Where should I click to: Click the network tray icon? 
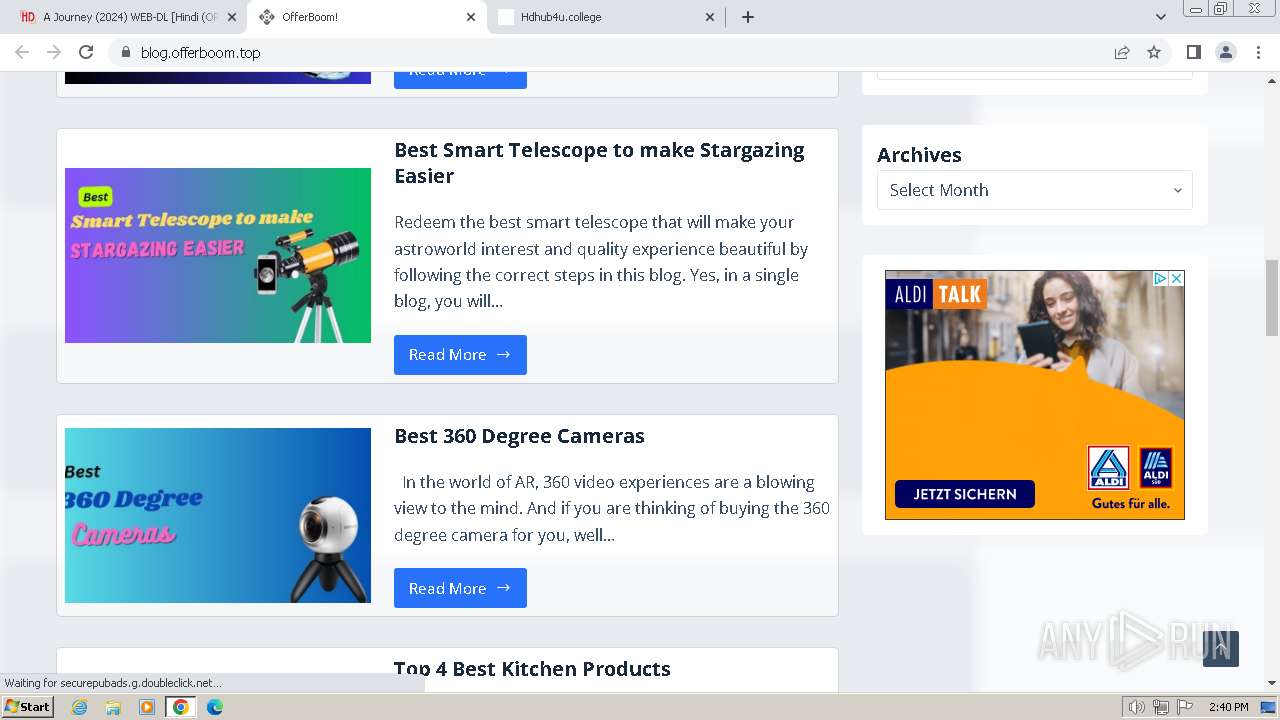[x=1161, y=707]
